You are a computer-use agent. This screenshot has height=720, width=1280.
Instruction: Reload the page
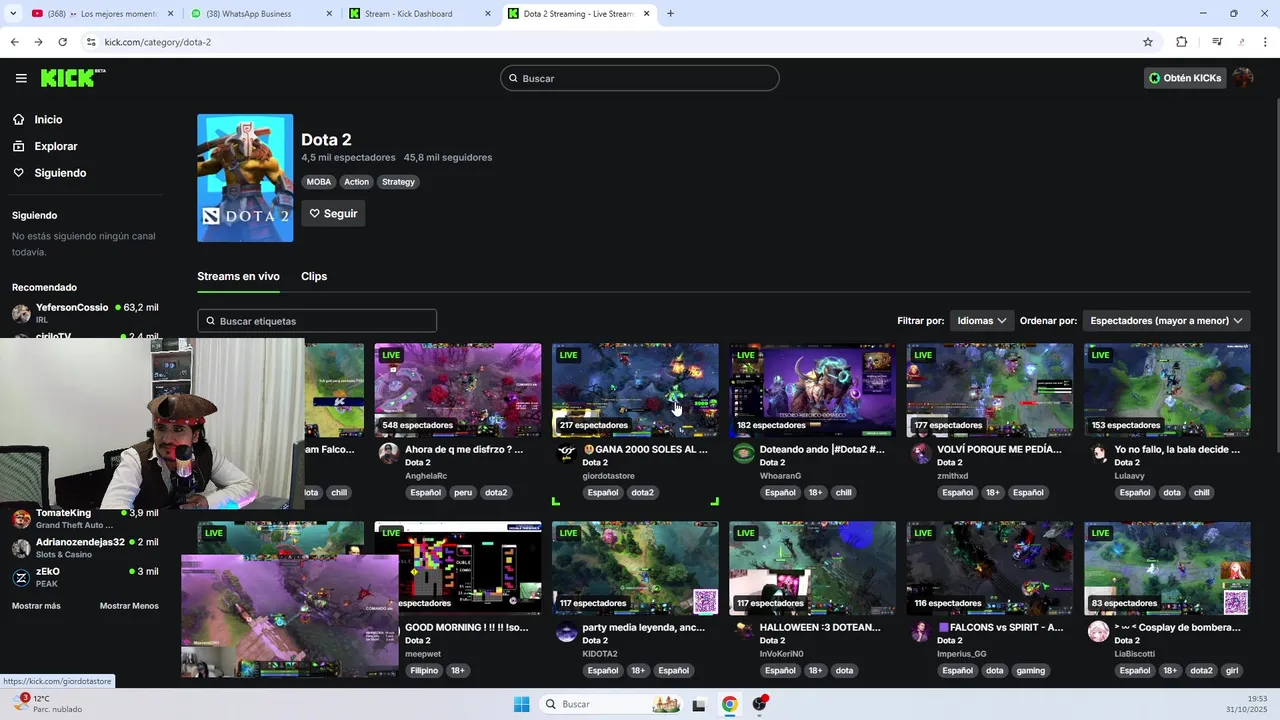coord(62,42)
